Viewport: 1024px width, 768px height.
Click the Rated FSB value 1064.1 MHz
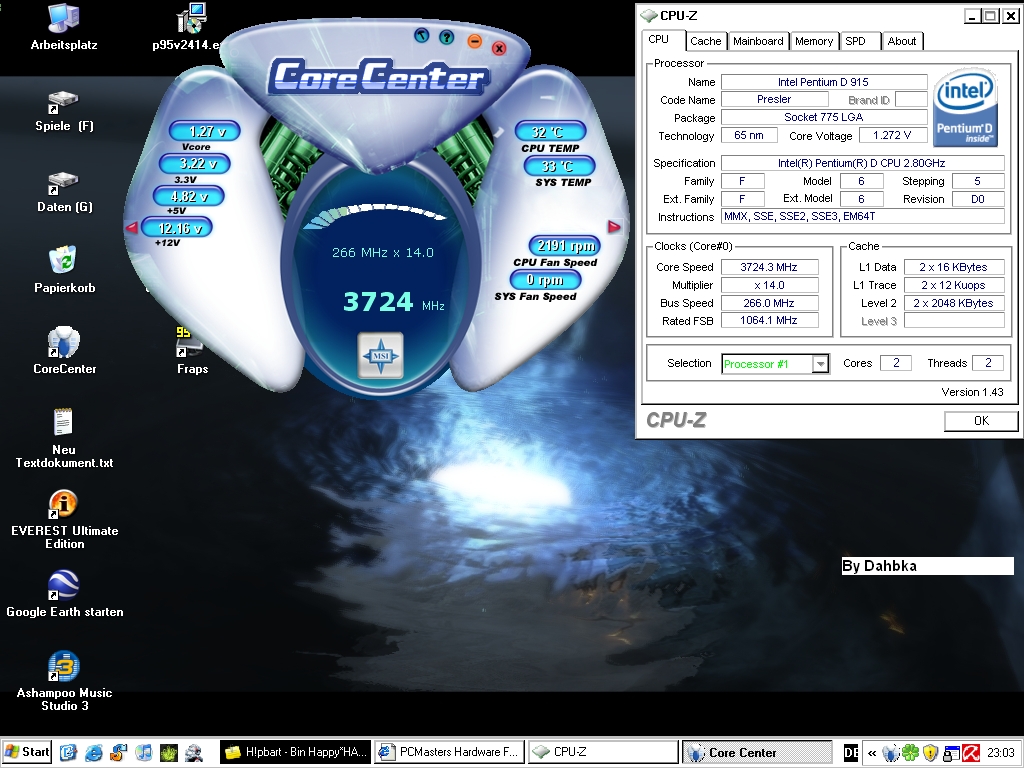(769, 321)
